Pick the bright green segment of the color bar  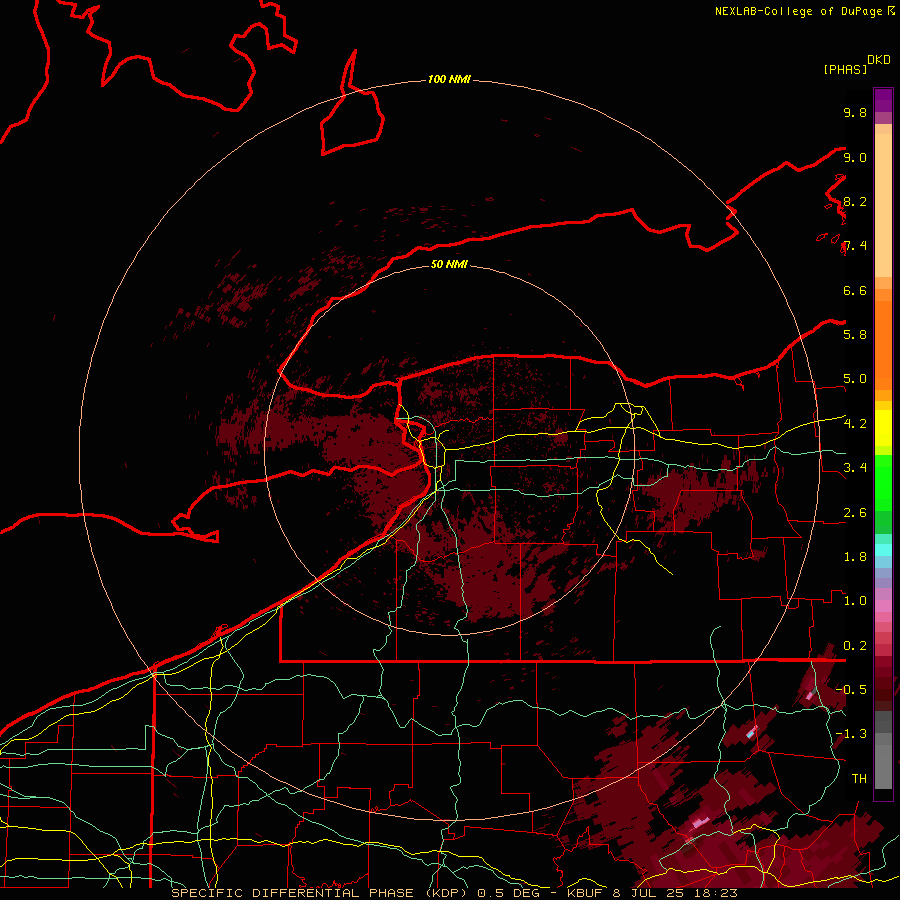(x=883, y=483)
